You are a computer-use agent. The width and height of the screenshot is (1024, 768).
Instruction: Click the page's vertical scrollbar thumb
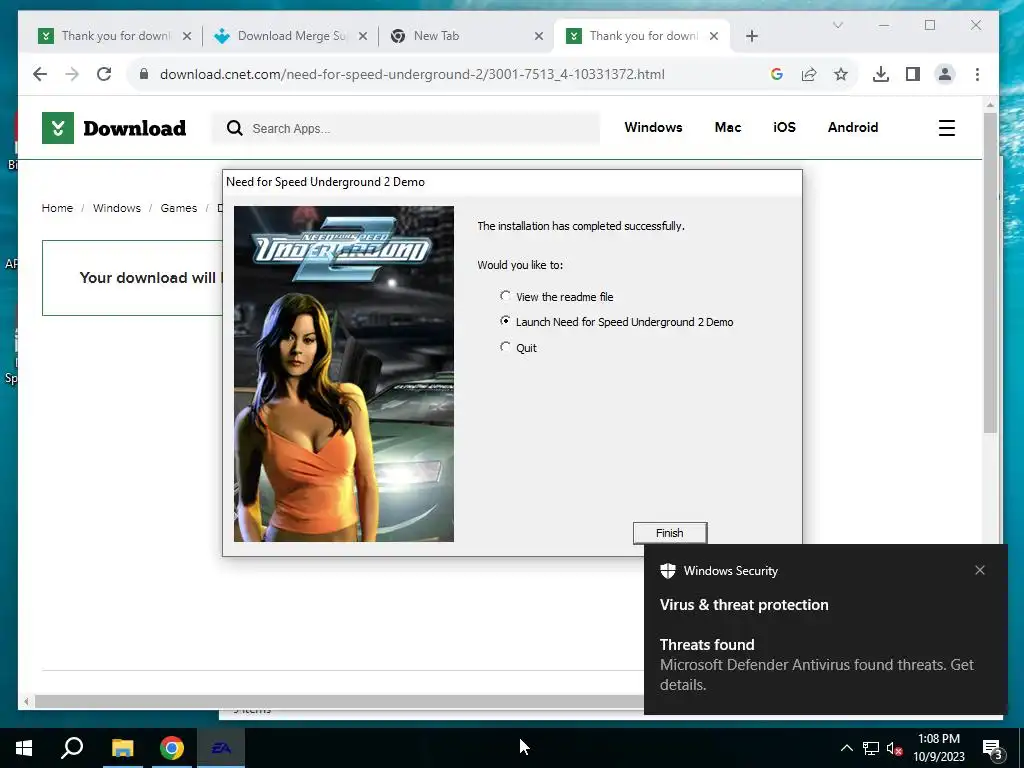[x=990, y=272]
